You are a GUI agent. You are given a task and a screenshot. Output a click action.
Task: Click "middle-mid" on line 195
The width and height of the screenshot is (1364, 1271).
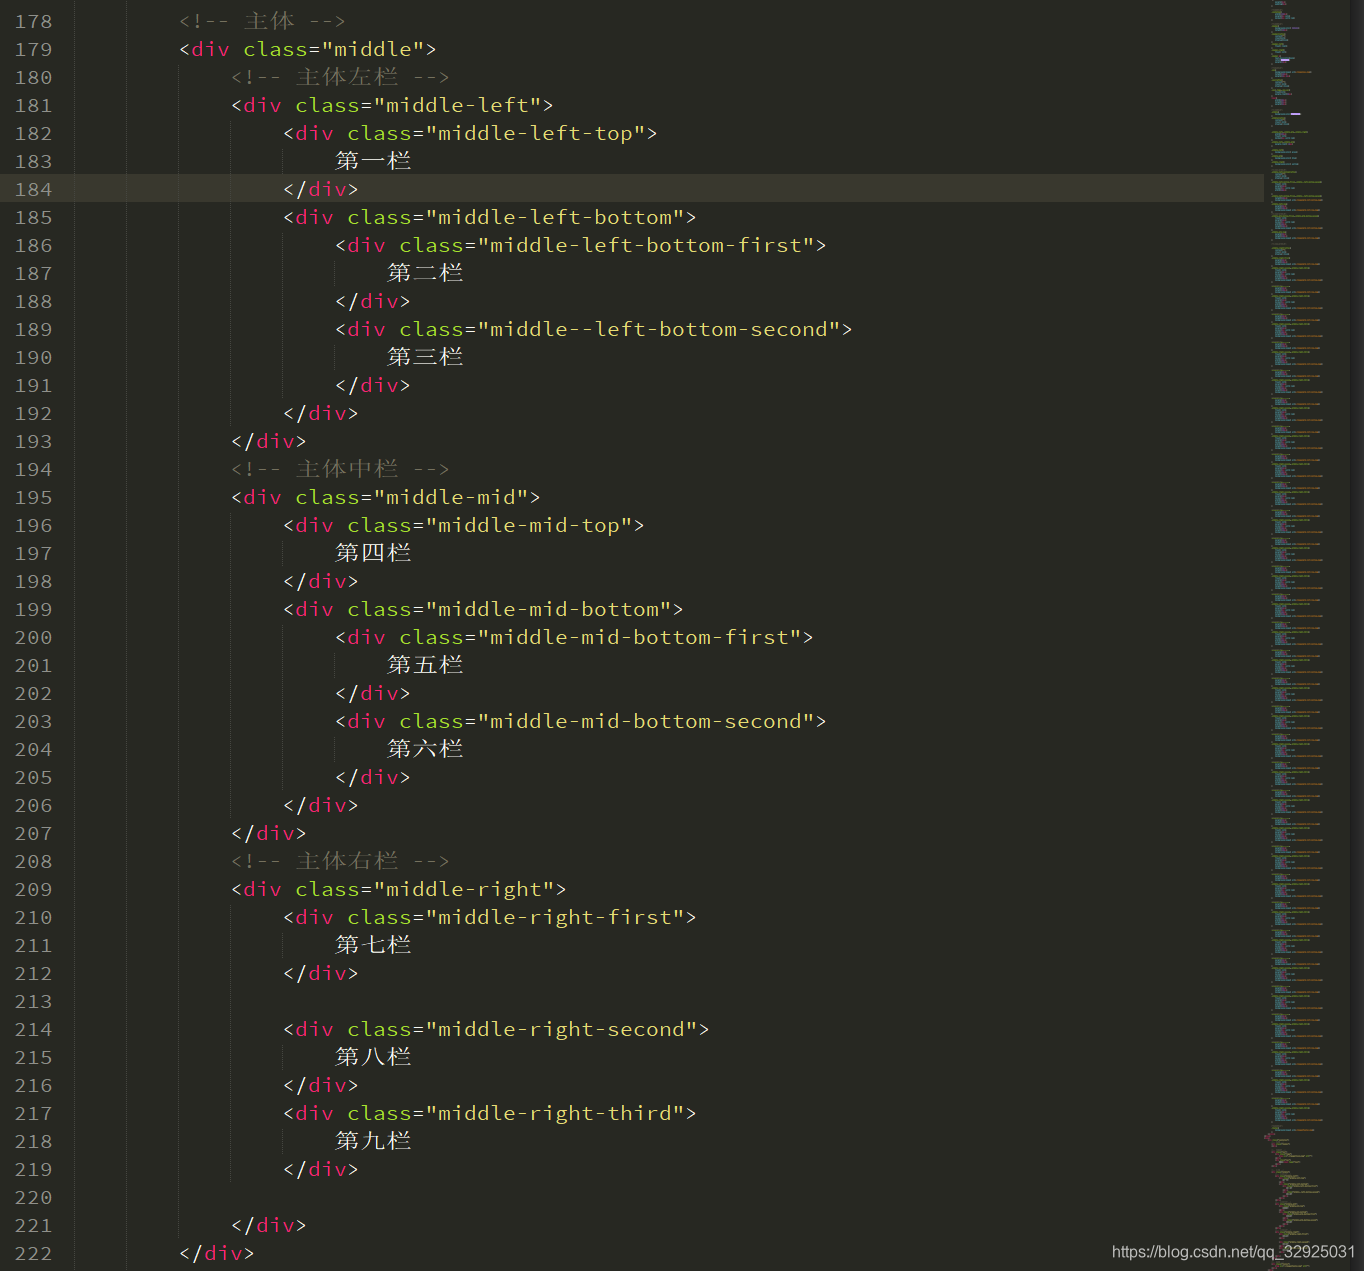click(x=451, y=497)
